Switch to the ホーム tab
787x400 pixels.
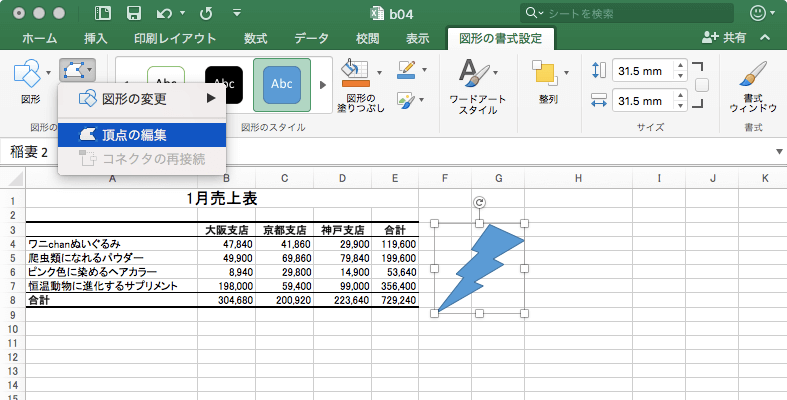[40, 38]
